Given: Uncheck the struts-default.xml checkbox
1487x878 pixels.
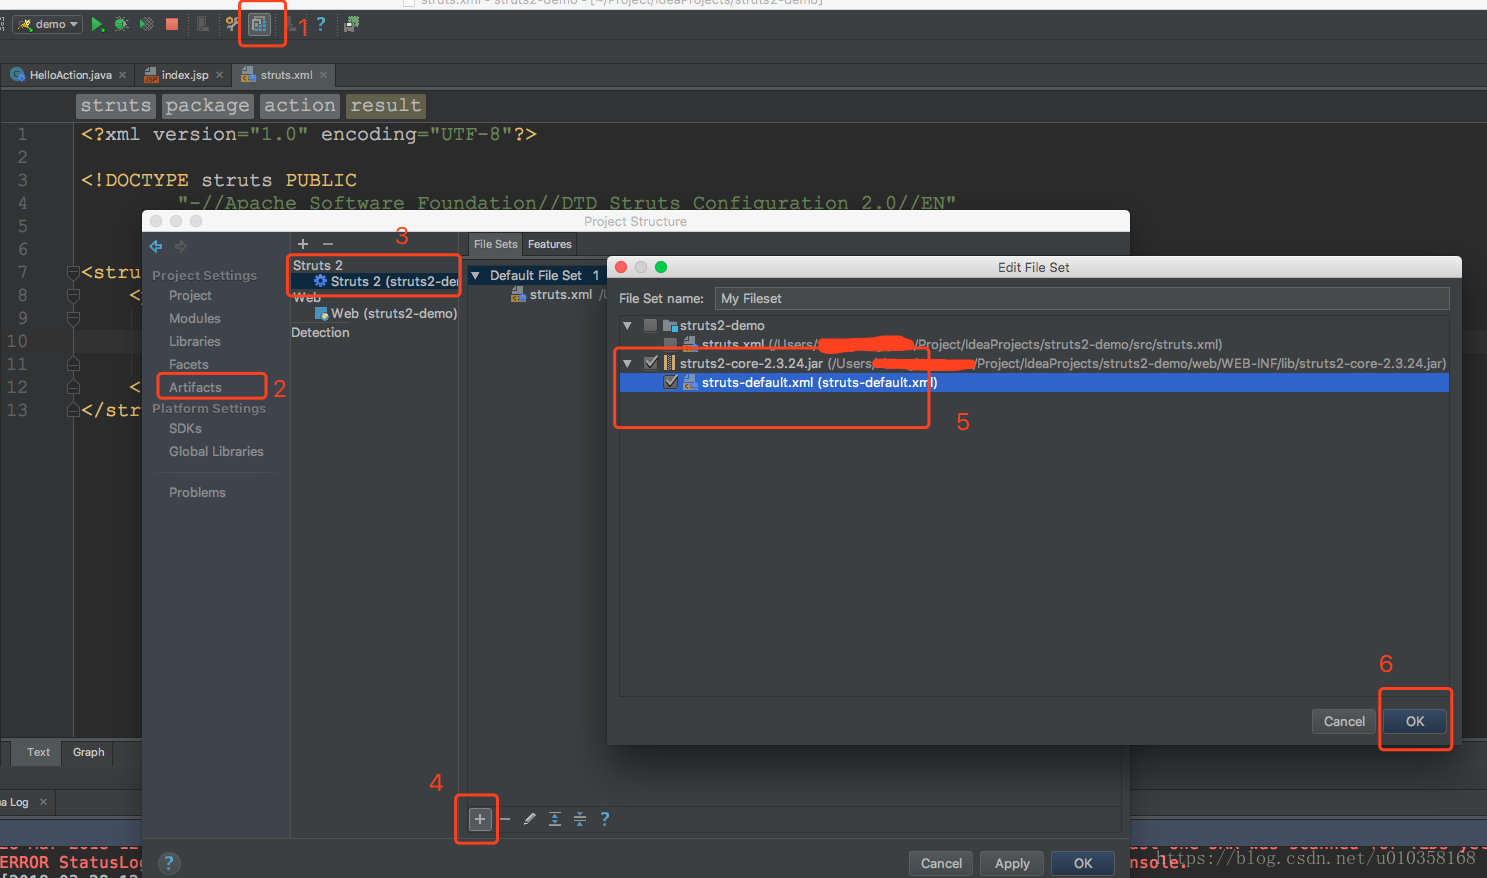Looking at the screenshot, I should [670, 383].
